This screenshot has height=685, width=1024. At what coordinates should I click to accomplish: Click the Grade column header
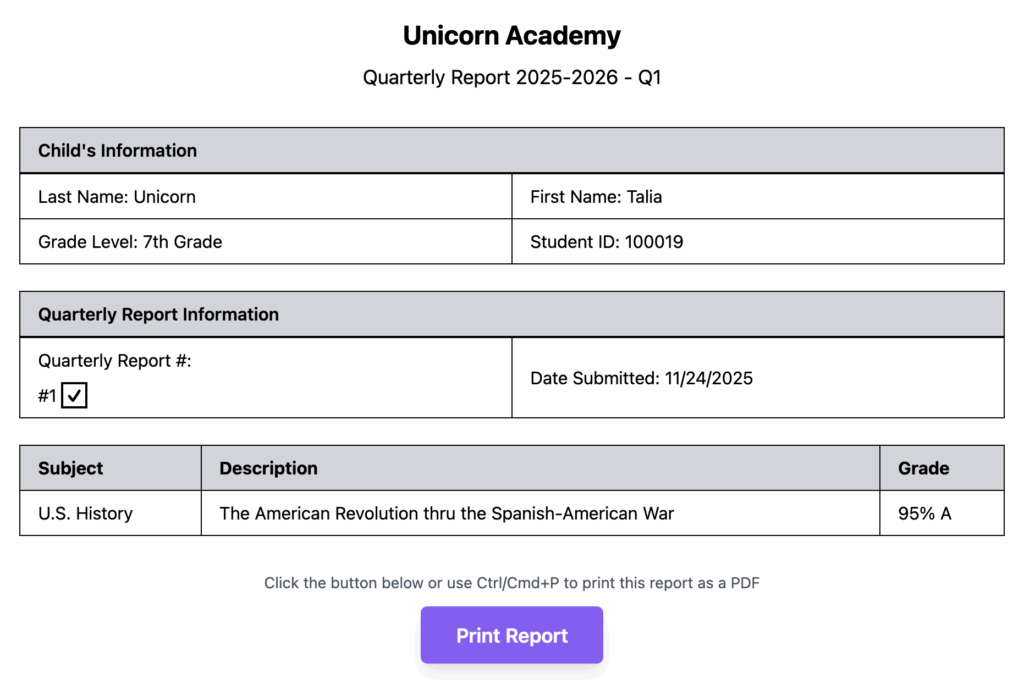(923, 468)
